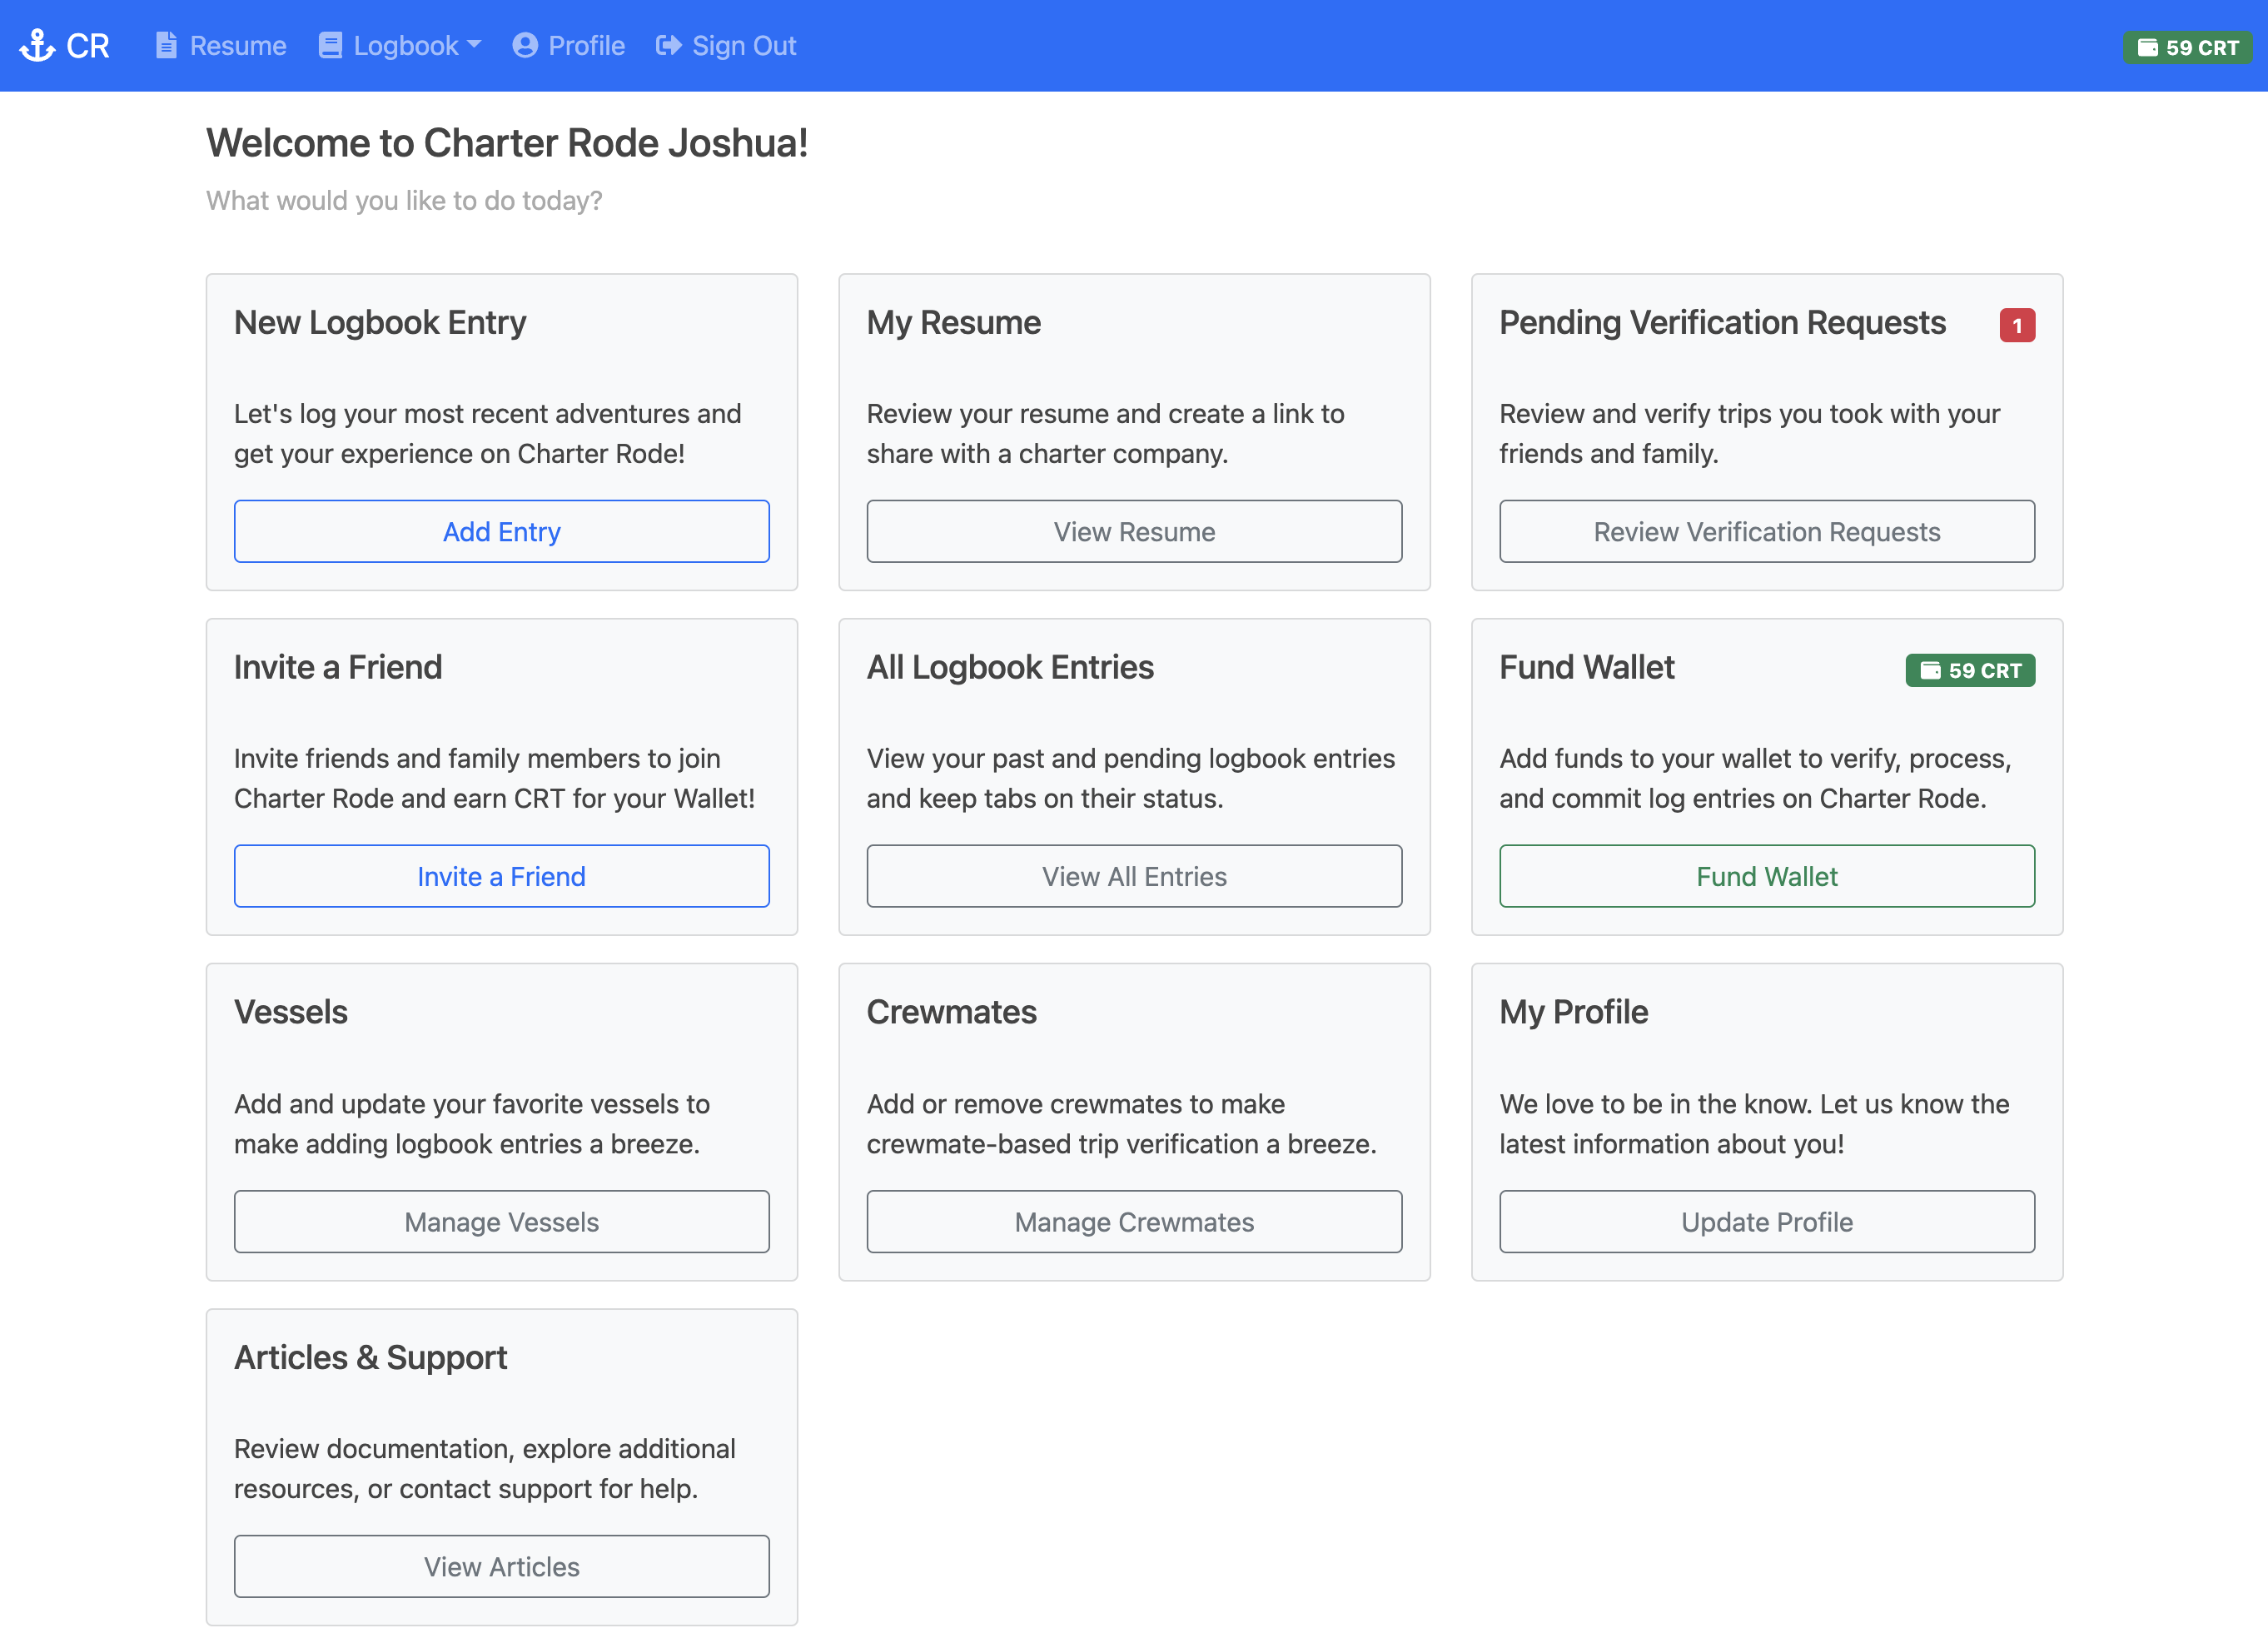Click the Update Profile button
The width and height of the screenshot is (2268, 1648).
(1767, 1221)
